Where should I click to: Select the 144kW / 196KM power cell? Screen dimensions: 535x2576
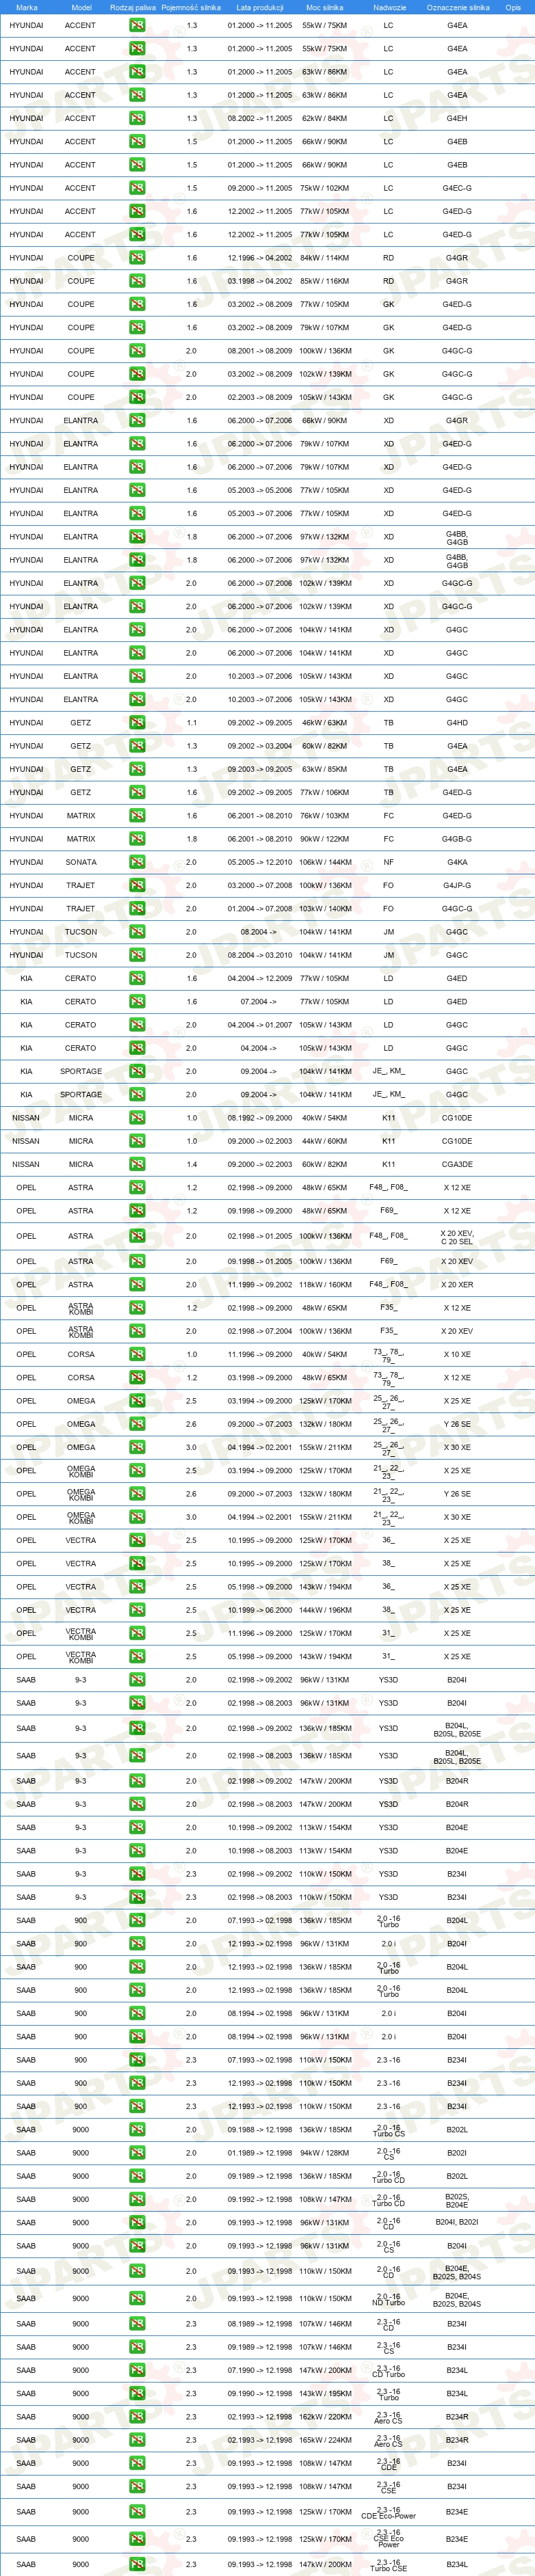tap(325, 1610)
